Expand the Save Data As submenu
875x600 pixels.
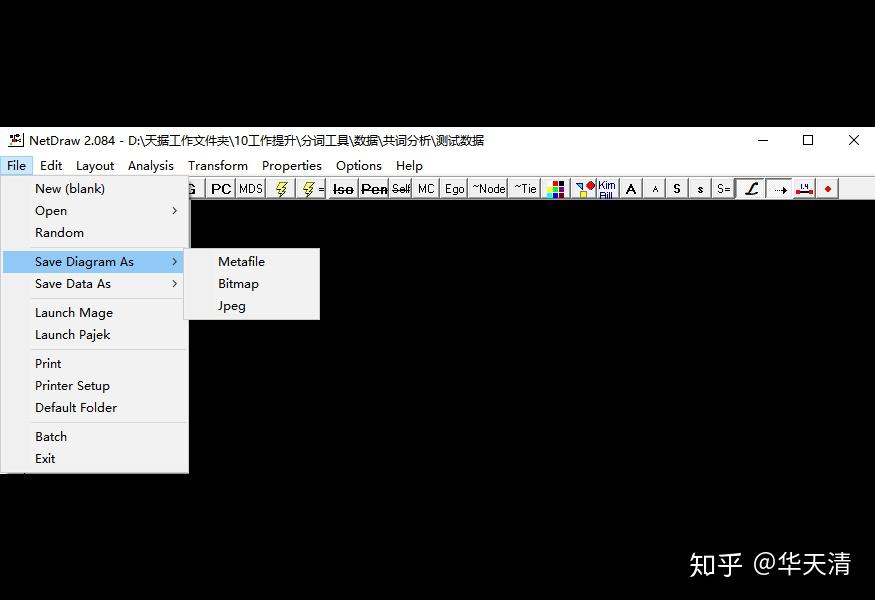pos(174,284)
